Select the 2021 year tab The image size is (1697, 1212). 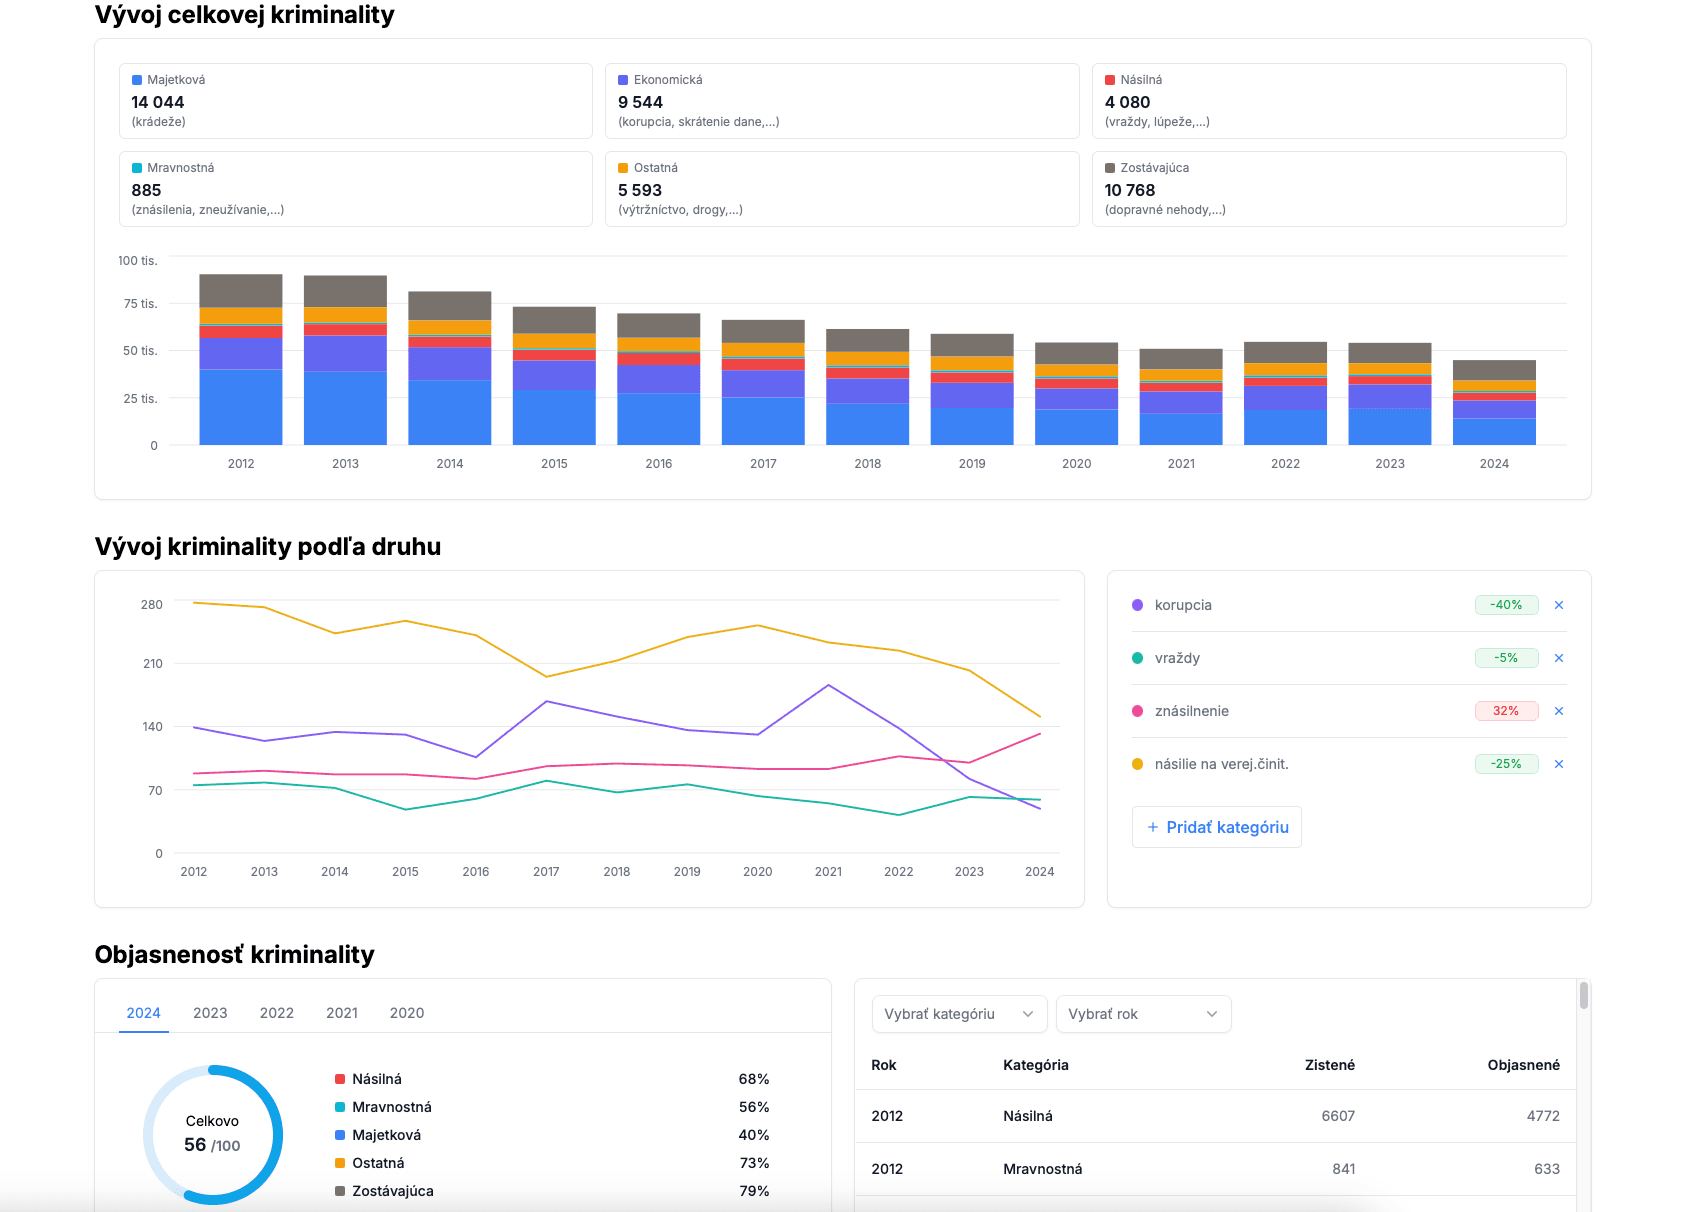click(342, 1013)
